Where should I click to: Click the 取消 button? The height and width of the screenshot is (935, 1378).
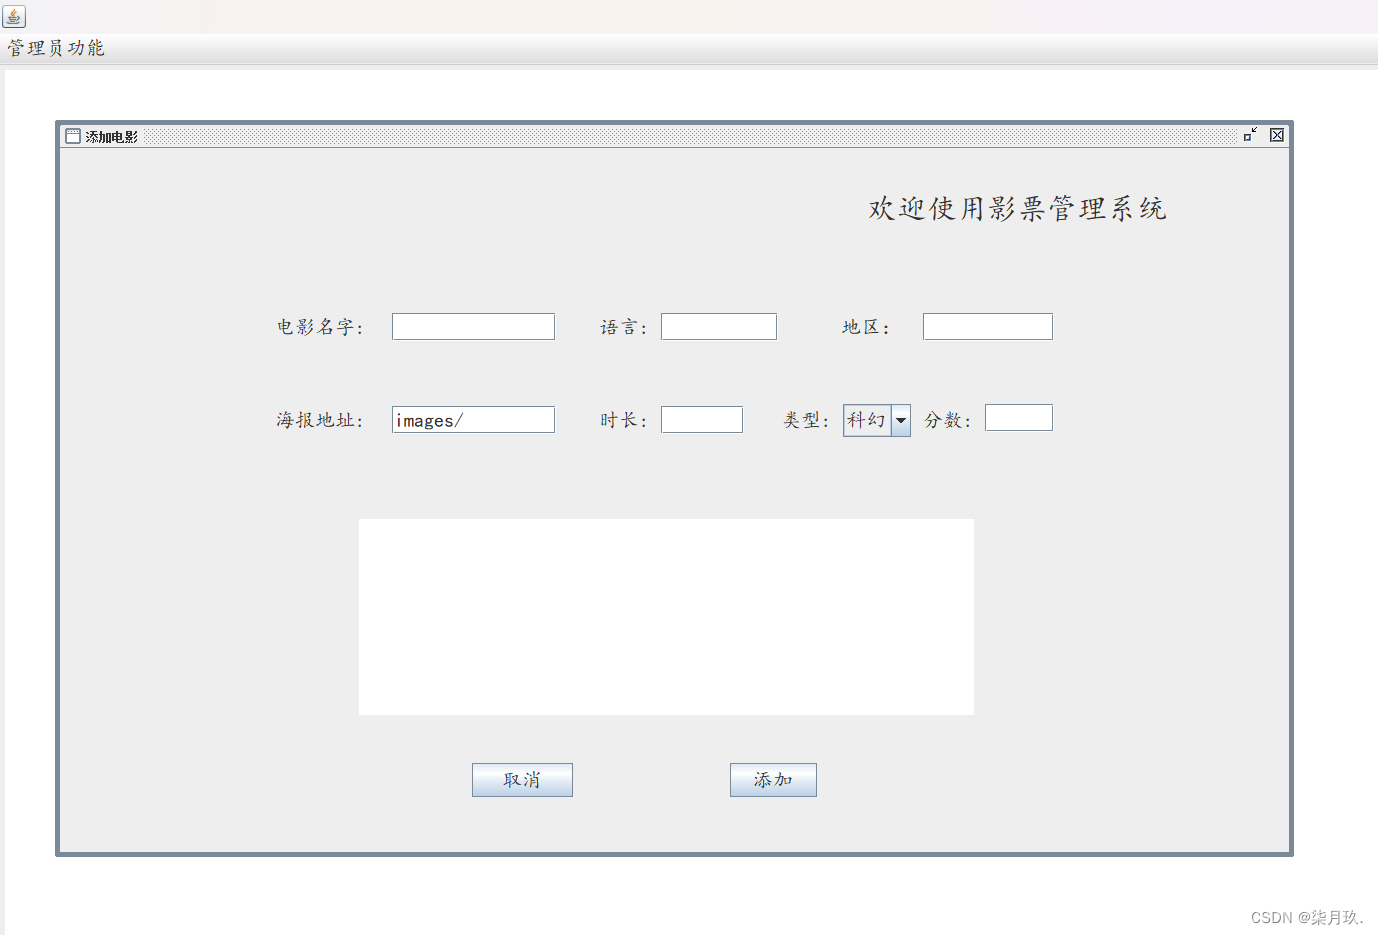coord(522,780)
